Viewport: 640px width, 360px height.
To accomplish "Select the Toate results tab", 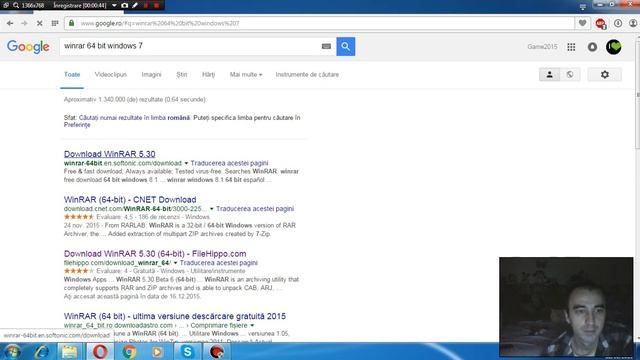I will point(72,75).
